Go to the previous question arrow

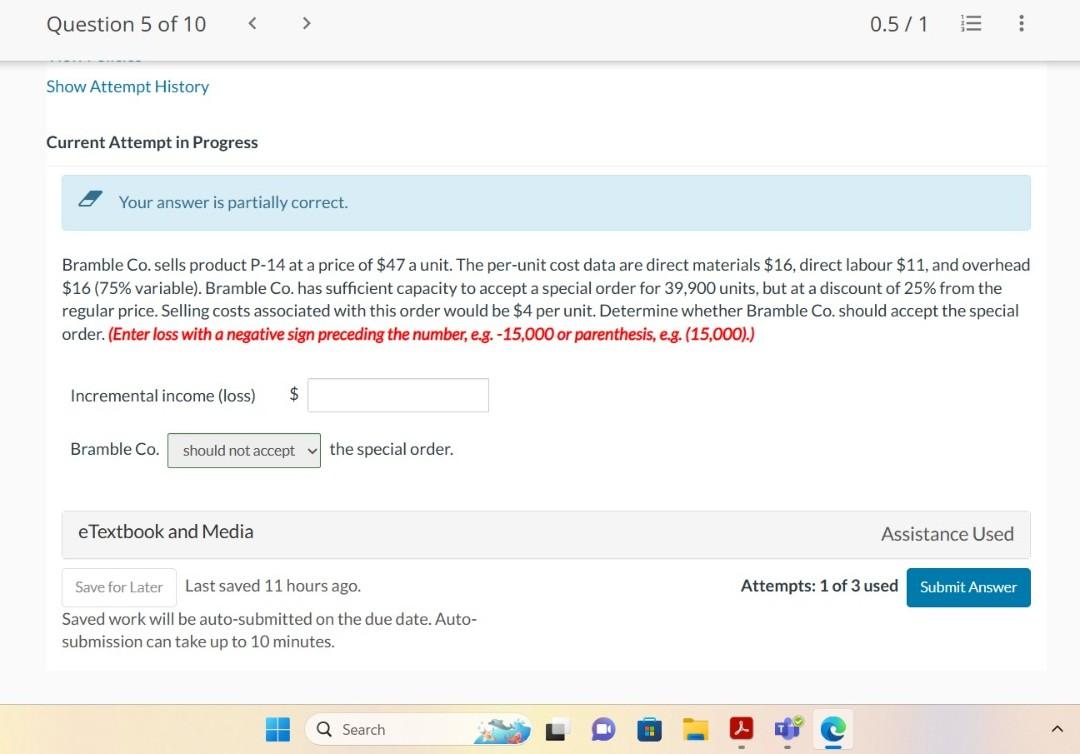pos(252,23)
